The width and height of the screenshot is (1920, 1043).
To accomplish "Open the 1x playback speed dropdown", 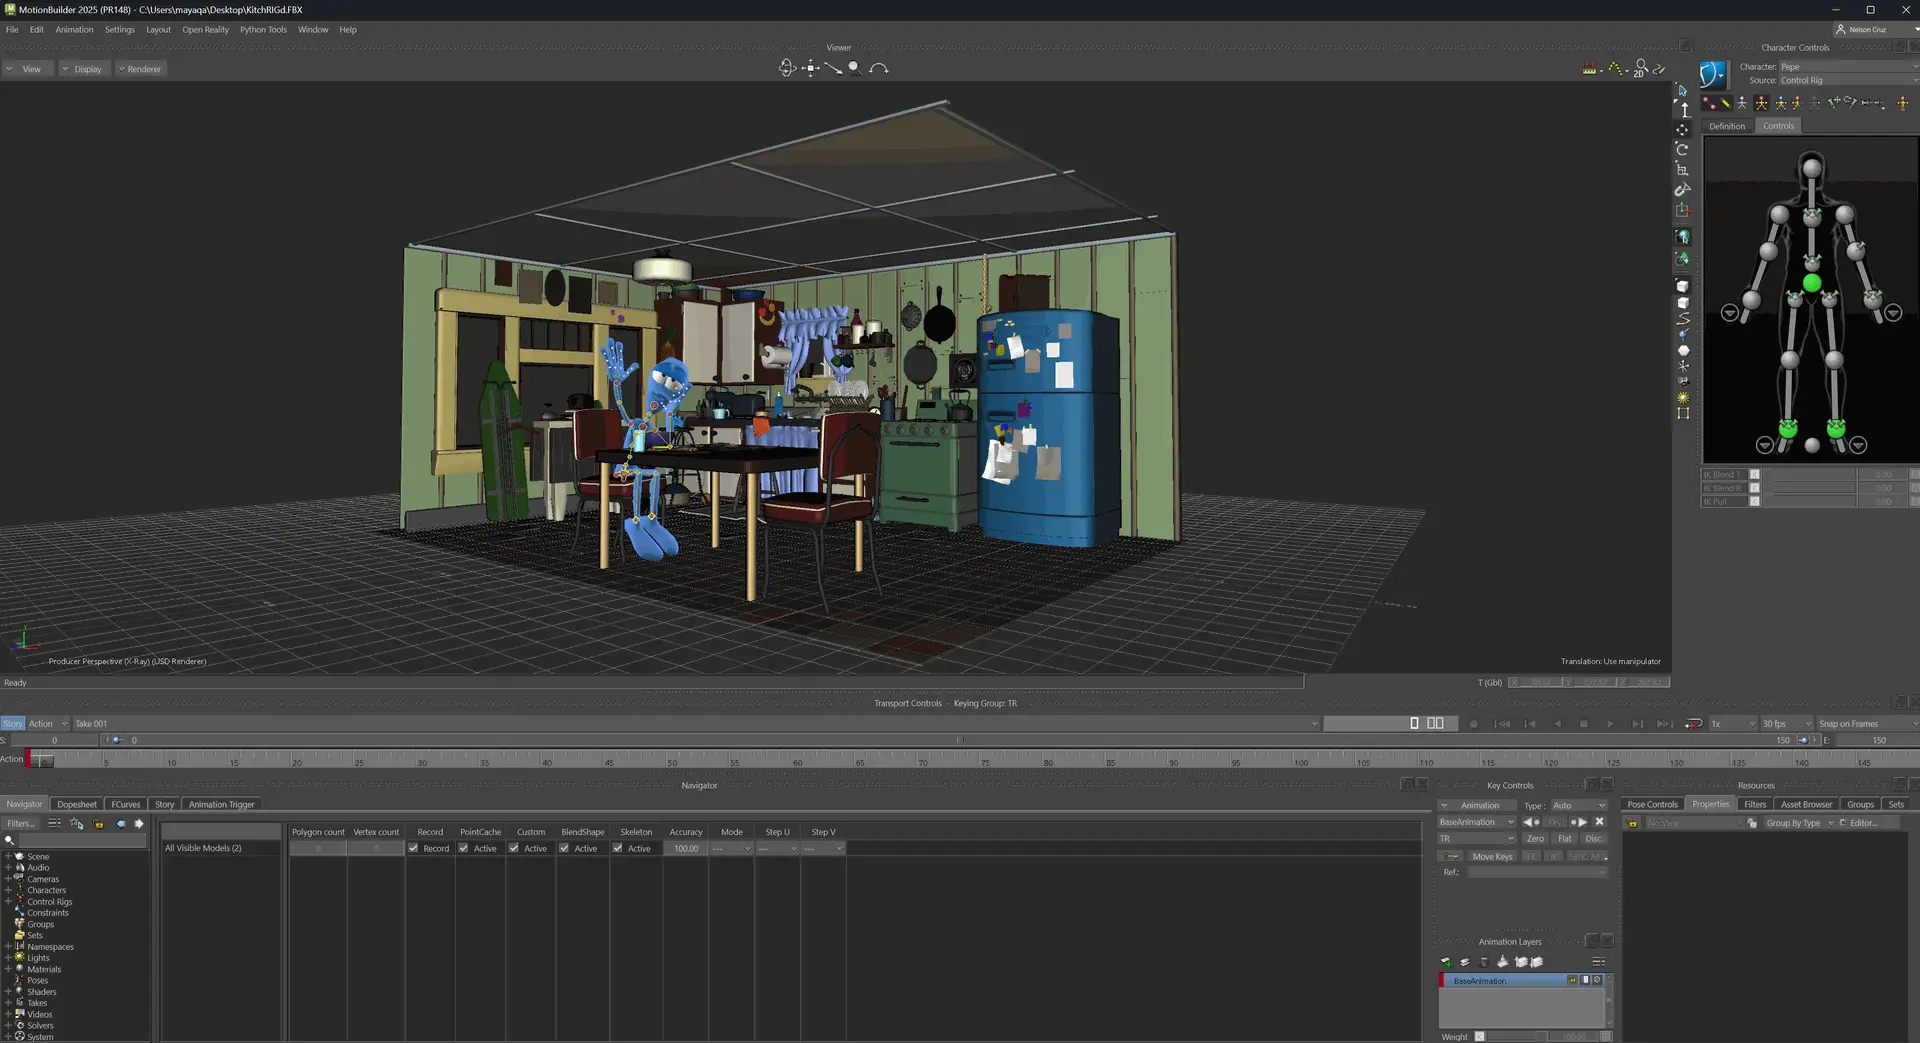I will [1732, 724].
